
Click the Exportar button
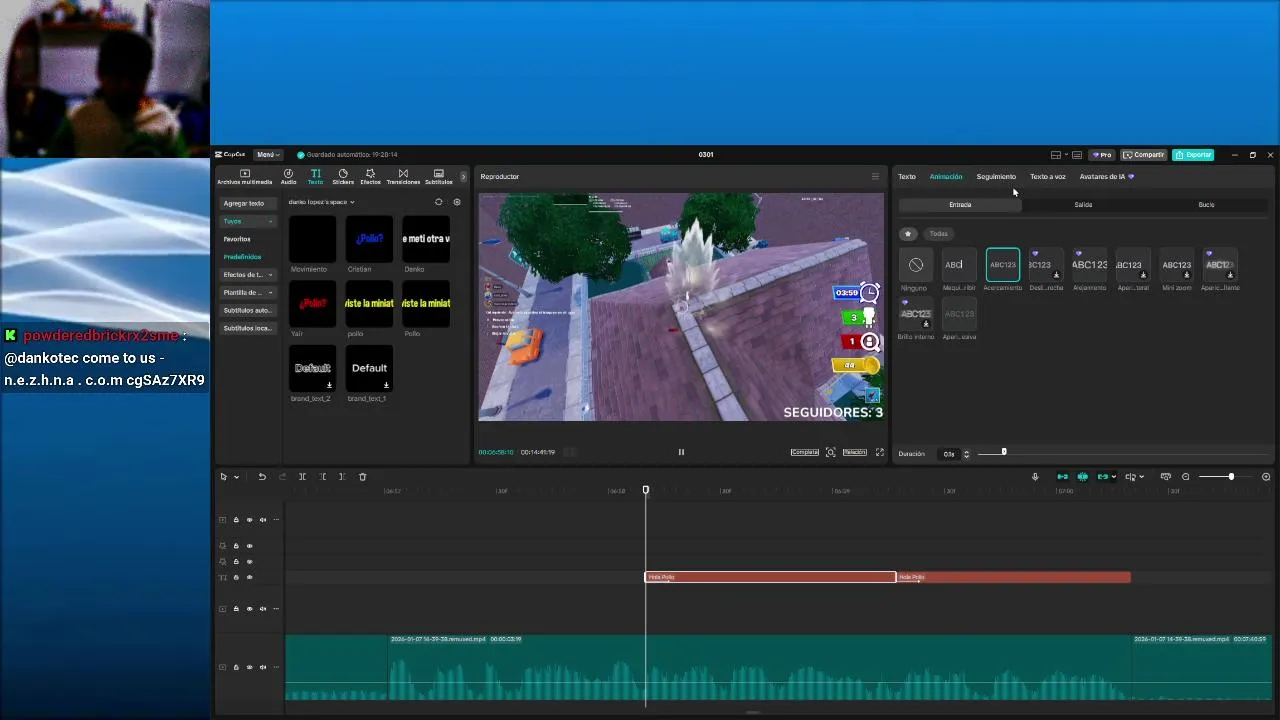1193,155
